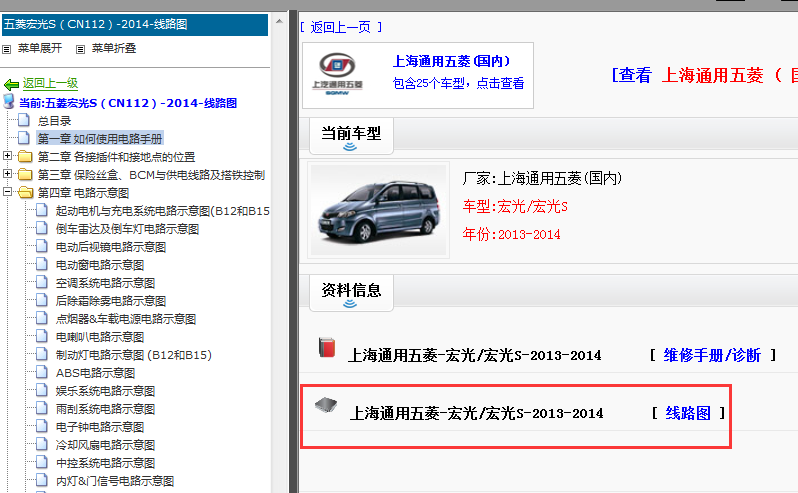Click the page icon beside 空调系统电路示意图
Image resolution: width=798 pixels, height=493 pixels.
click(42, 282)
